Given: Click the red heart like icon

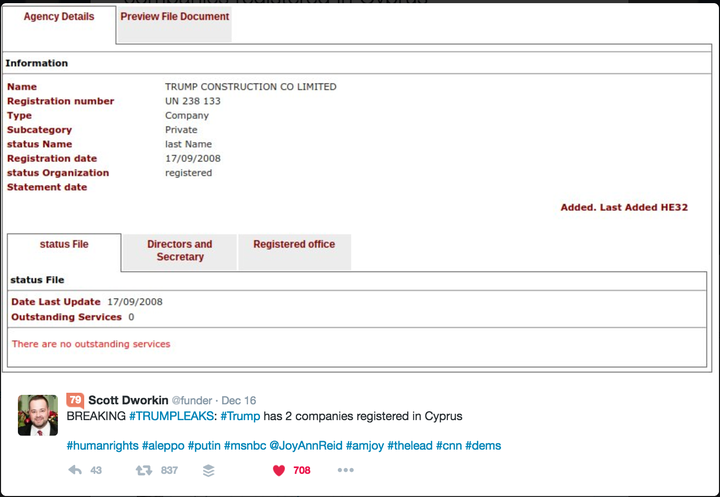Looking at the screenshot, I should (x=279, y=470).
